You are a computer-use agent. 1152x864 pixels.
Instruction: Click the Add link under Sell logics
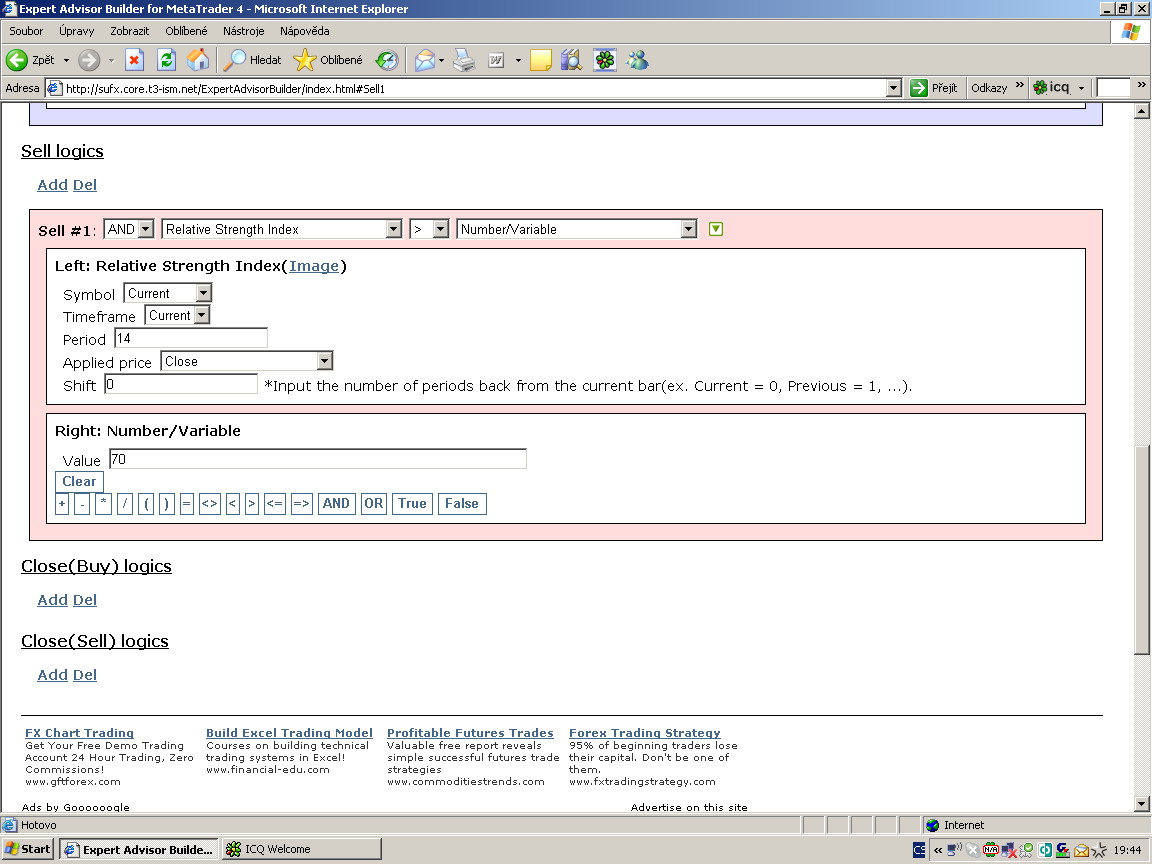tap(52, 185)
